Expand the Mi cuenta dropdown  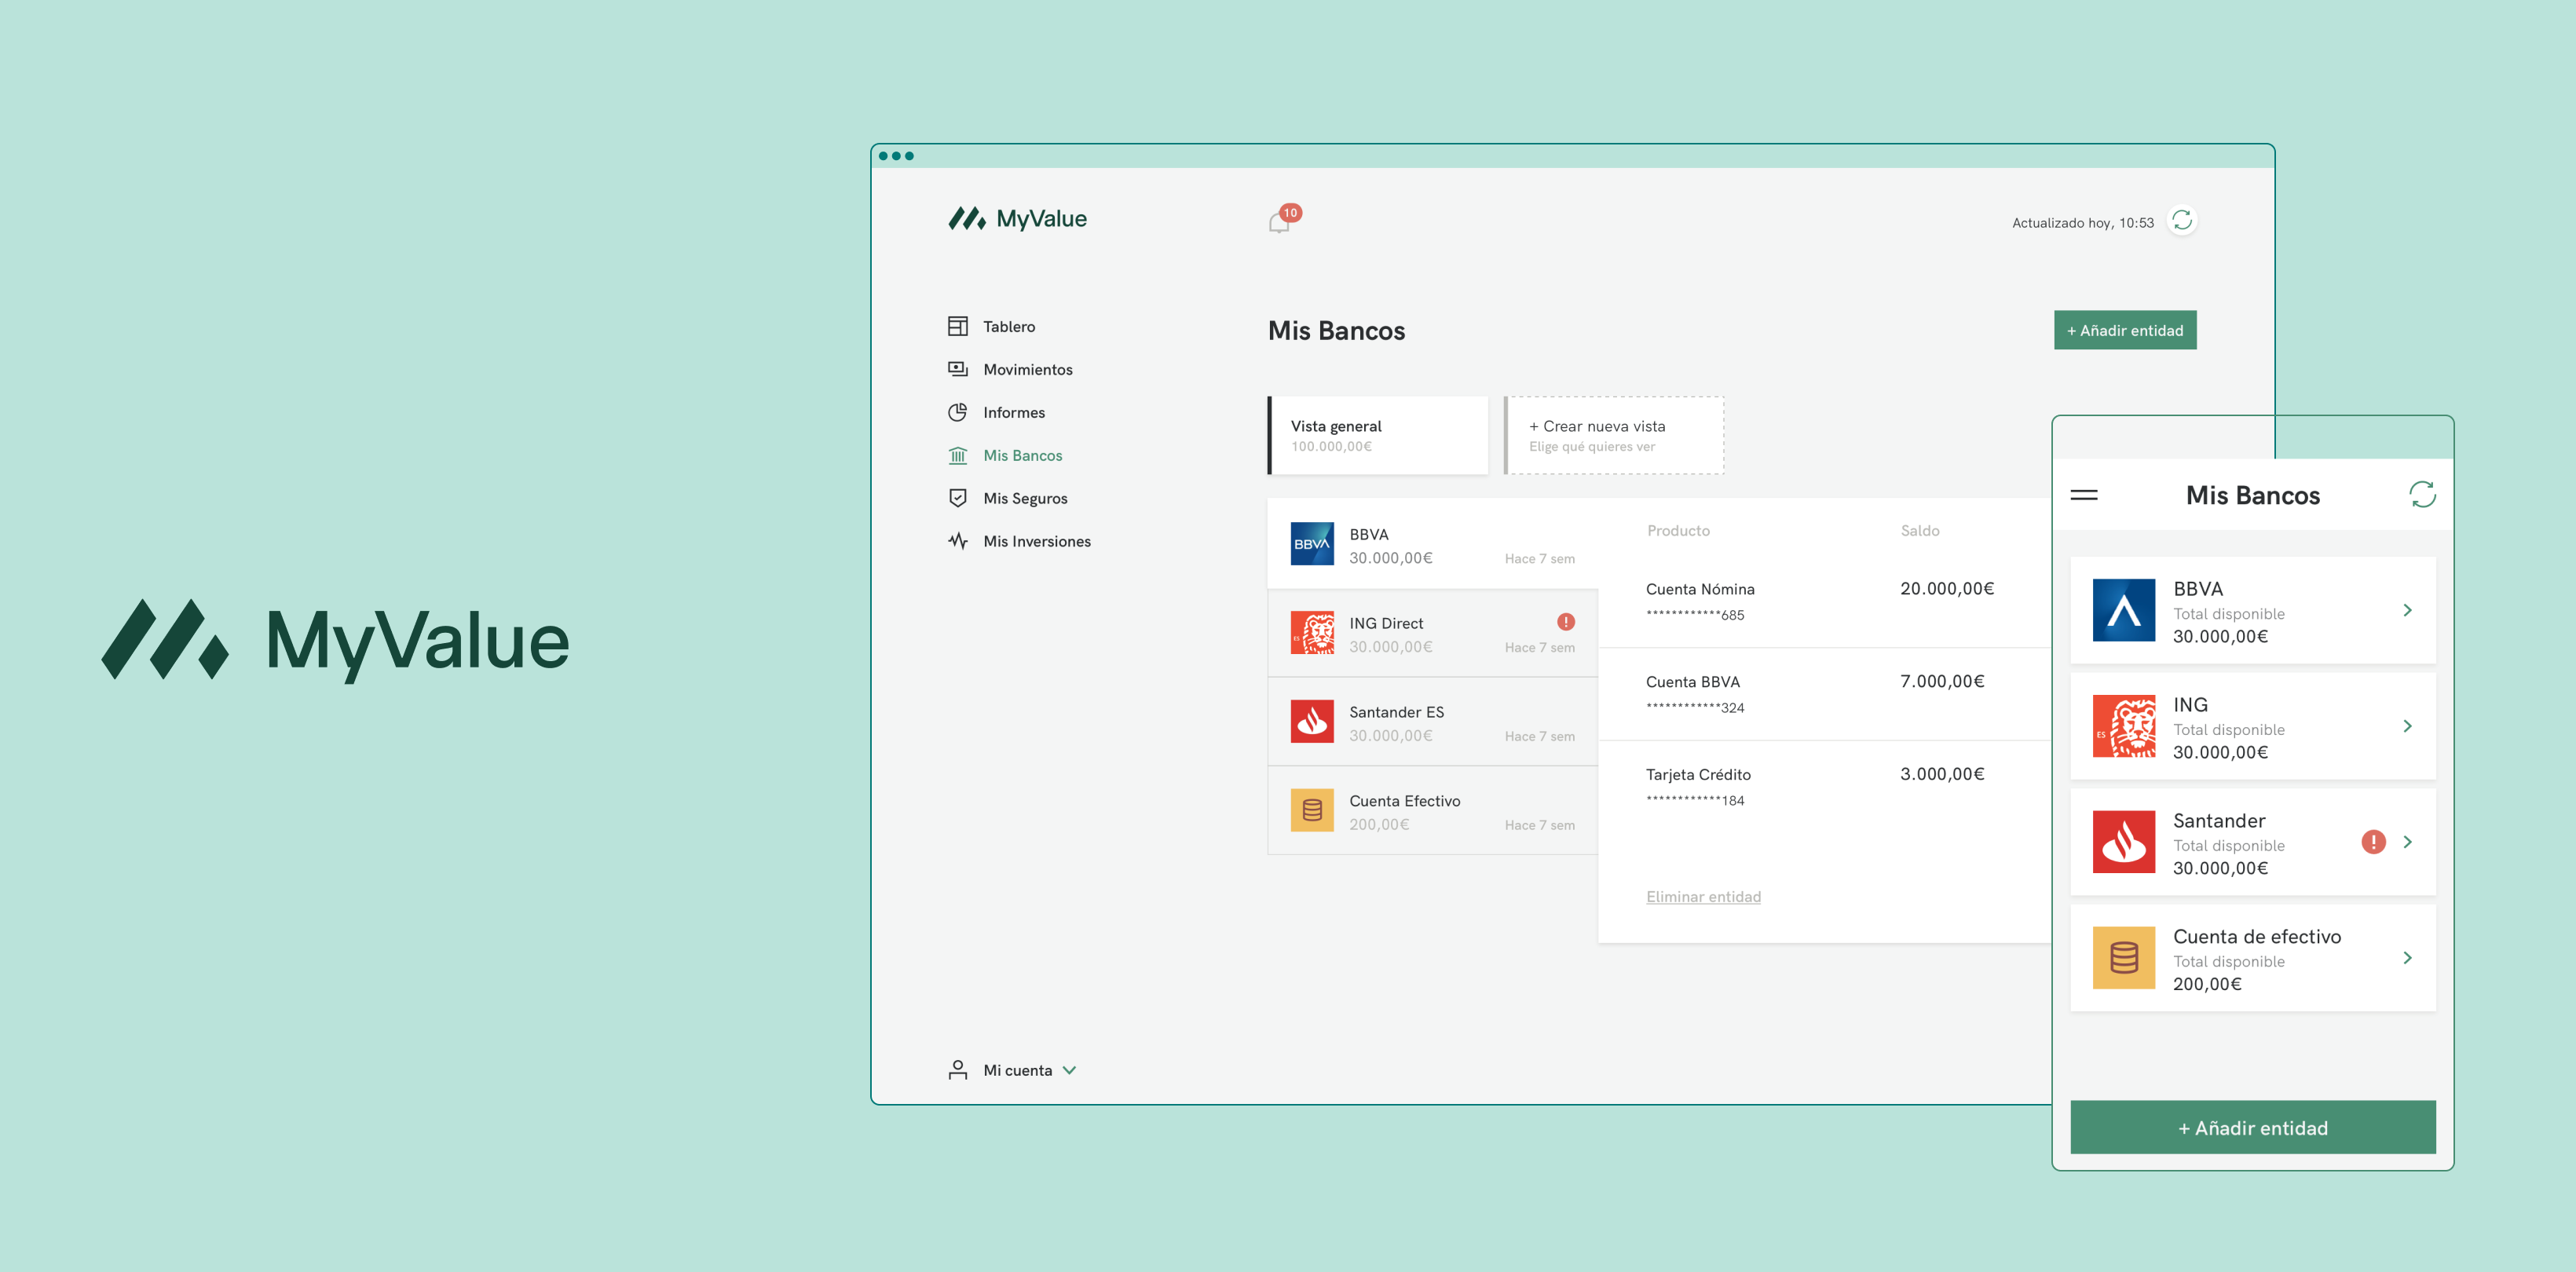click(1070, 1070)
